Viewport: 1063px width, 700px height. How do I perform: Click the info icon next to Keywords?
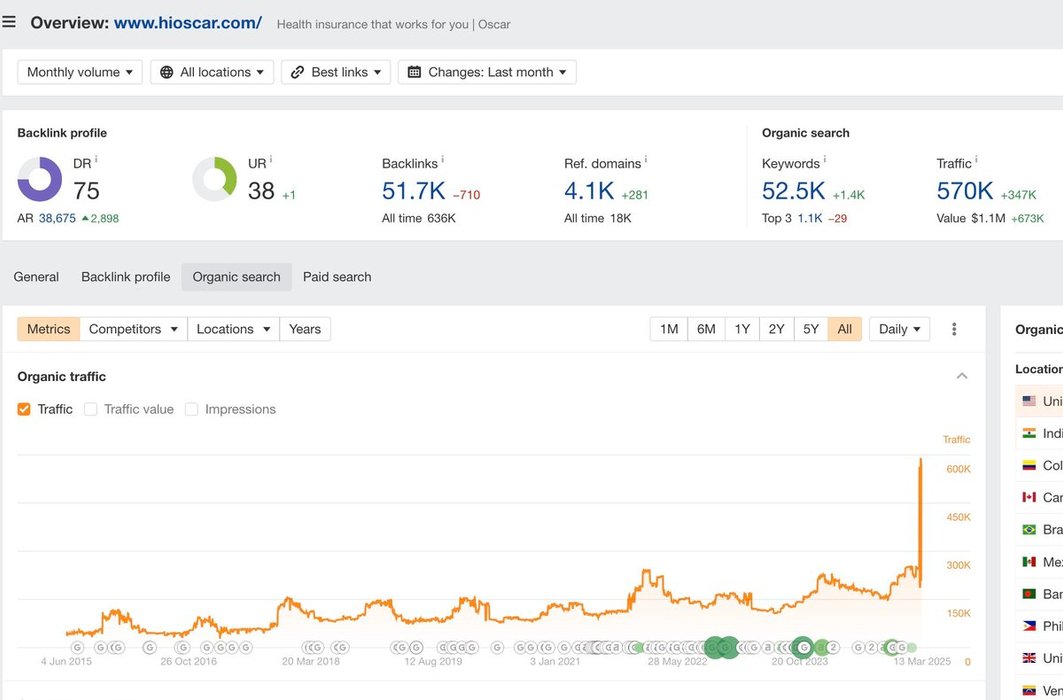coord(824,160)
